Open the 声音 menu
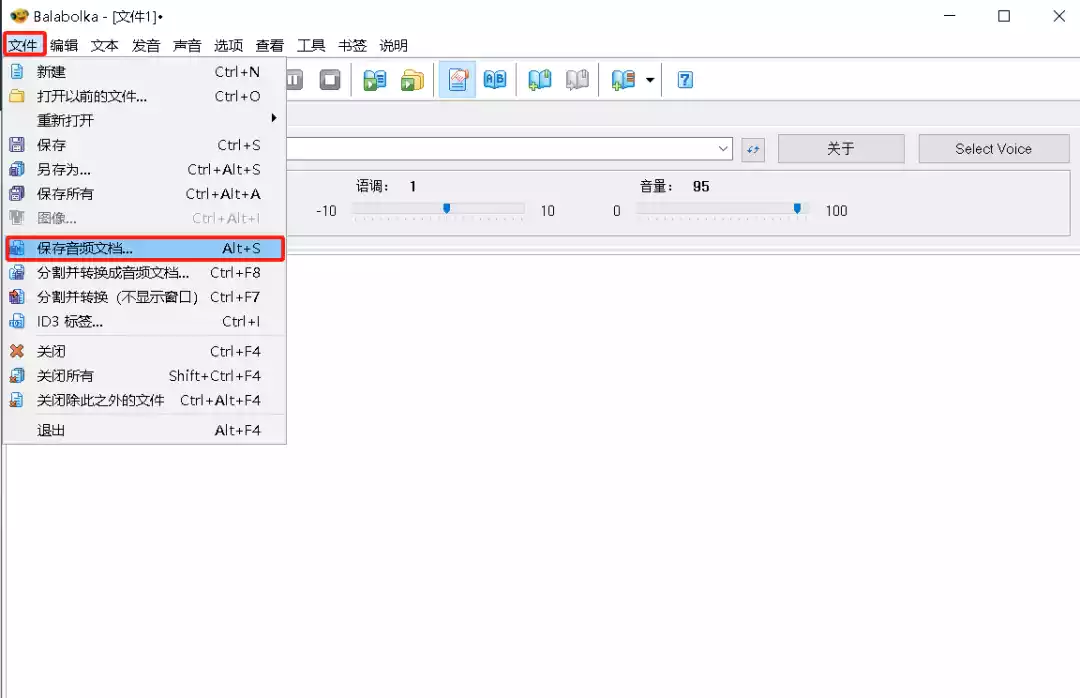Viewport: 1080px width, 698px height. [187, 45]
